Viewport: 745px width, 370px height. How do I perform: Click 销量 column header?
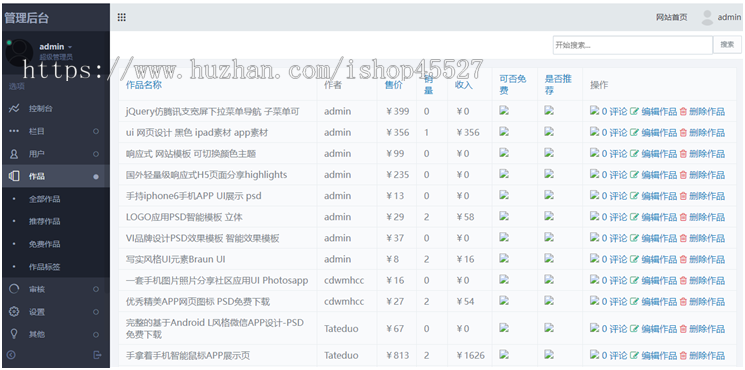[x=429, y=85]
